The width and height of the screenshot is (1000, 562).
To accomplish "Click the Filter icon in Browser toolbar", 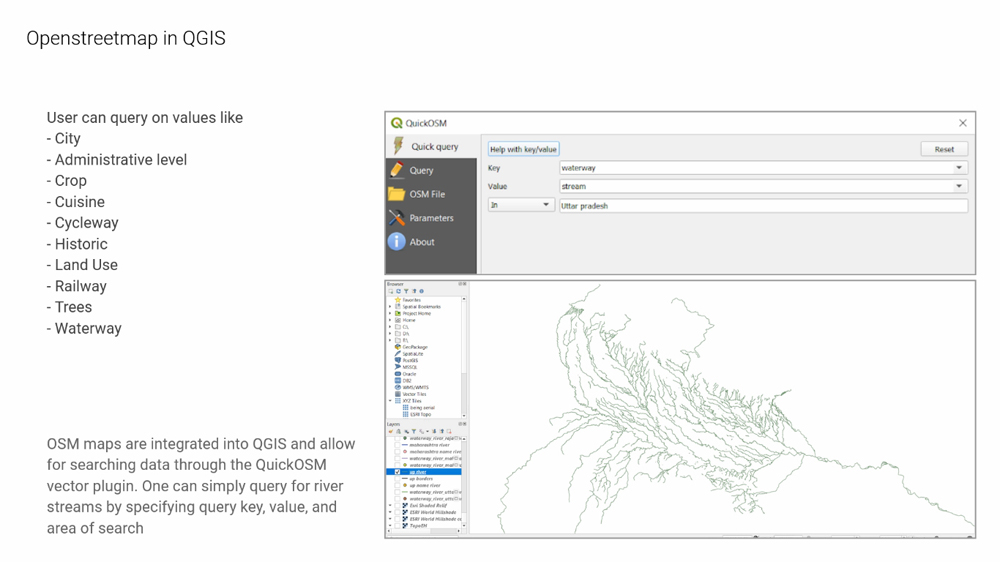I will point(406,292).
